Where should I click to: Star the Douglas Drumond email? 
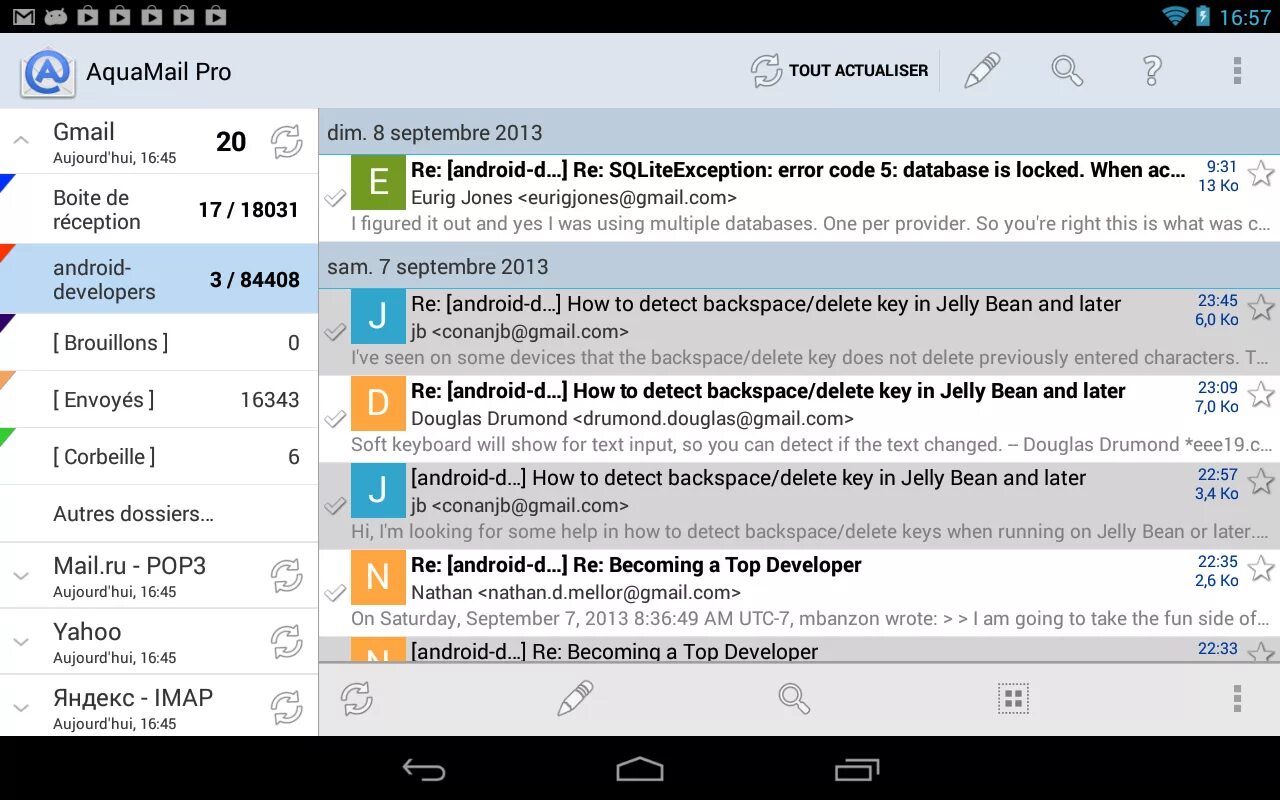coord(1262,394)
